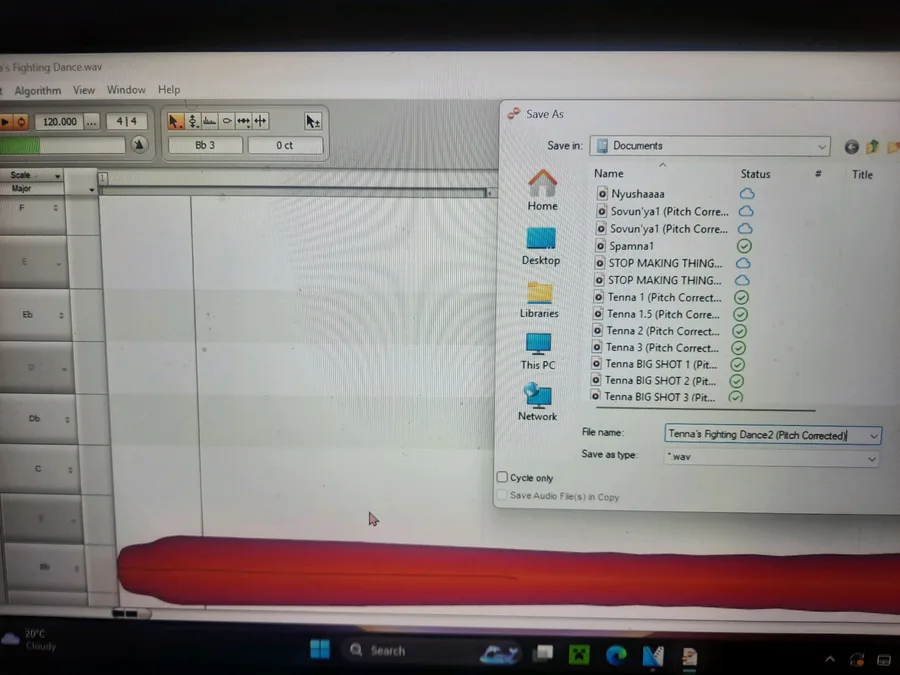Open Libraries location in Save As
Screen dimensions: 900x675
pos(539,300)
